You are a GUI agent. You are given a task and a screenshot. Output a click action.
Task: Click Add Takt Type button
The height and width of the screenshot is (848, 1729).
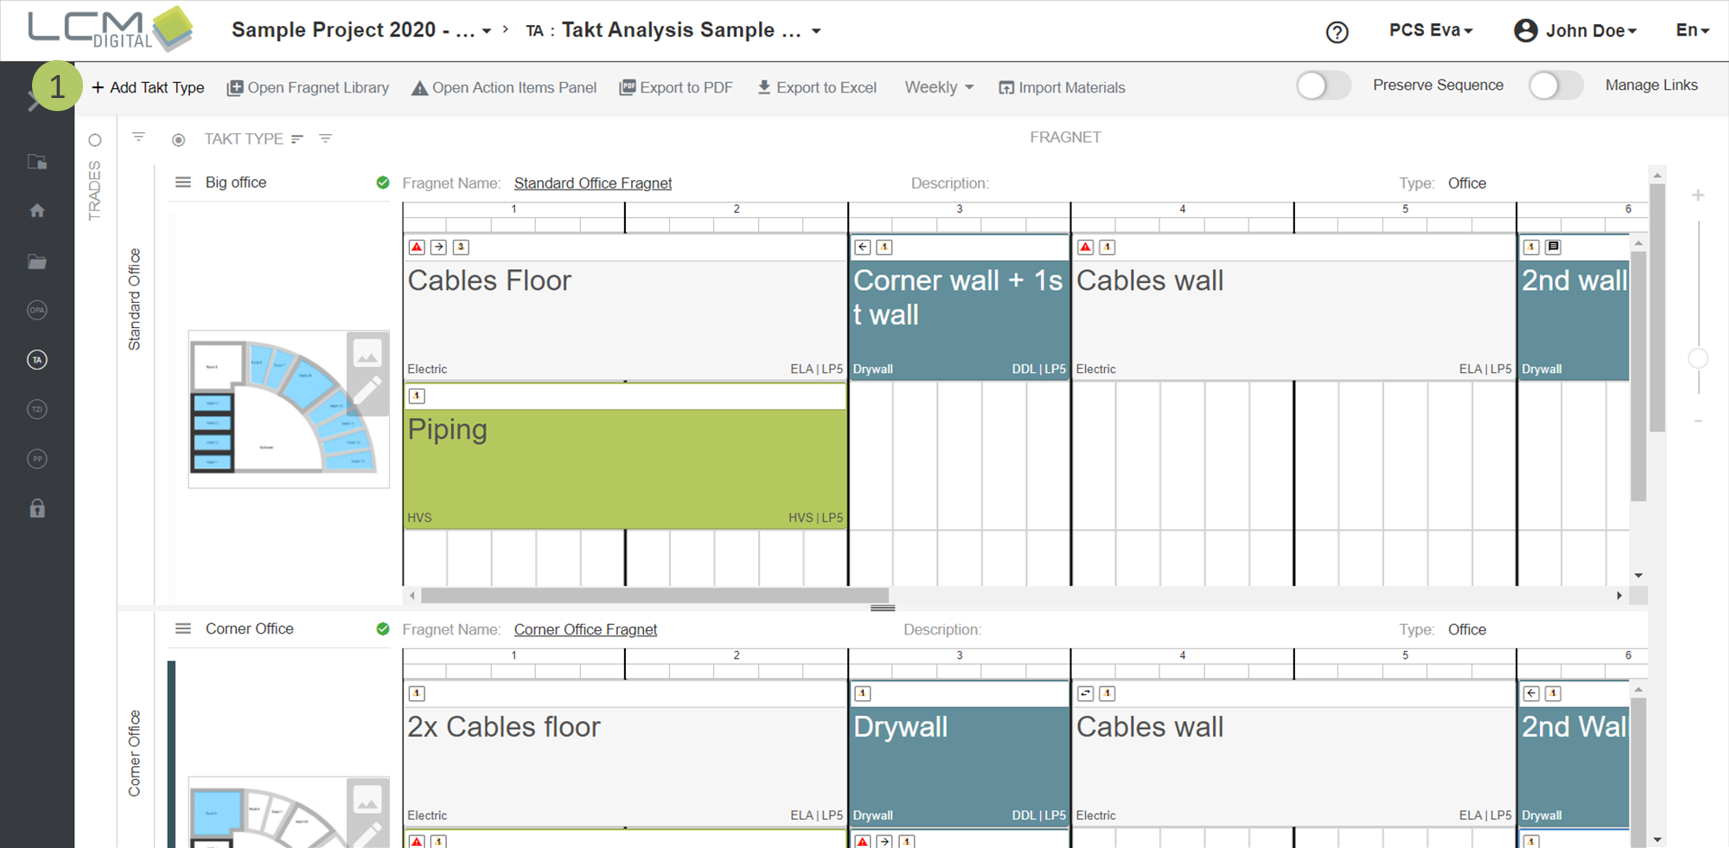148,88
